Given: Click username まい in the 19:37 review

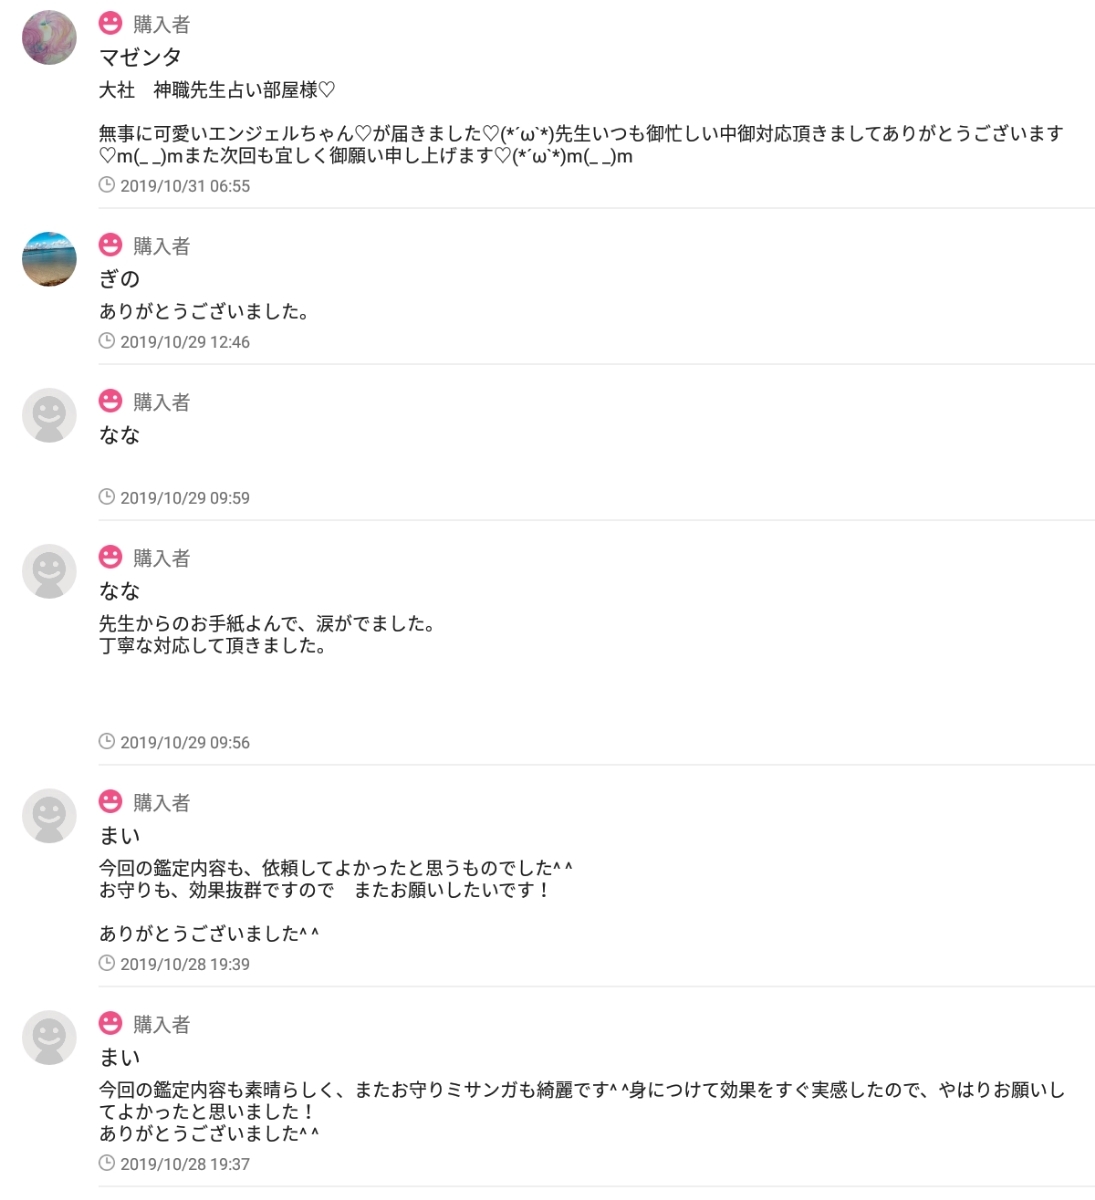Looking at the screenshot, I should [119, 1057].
